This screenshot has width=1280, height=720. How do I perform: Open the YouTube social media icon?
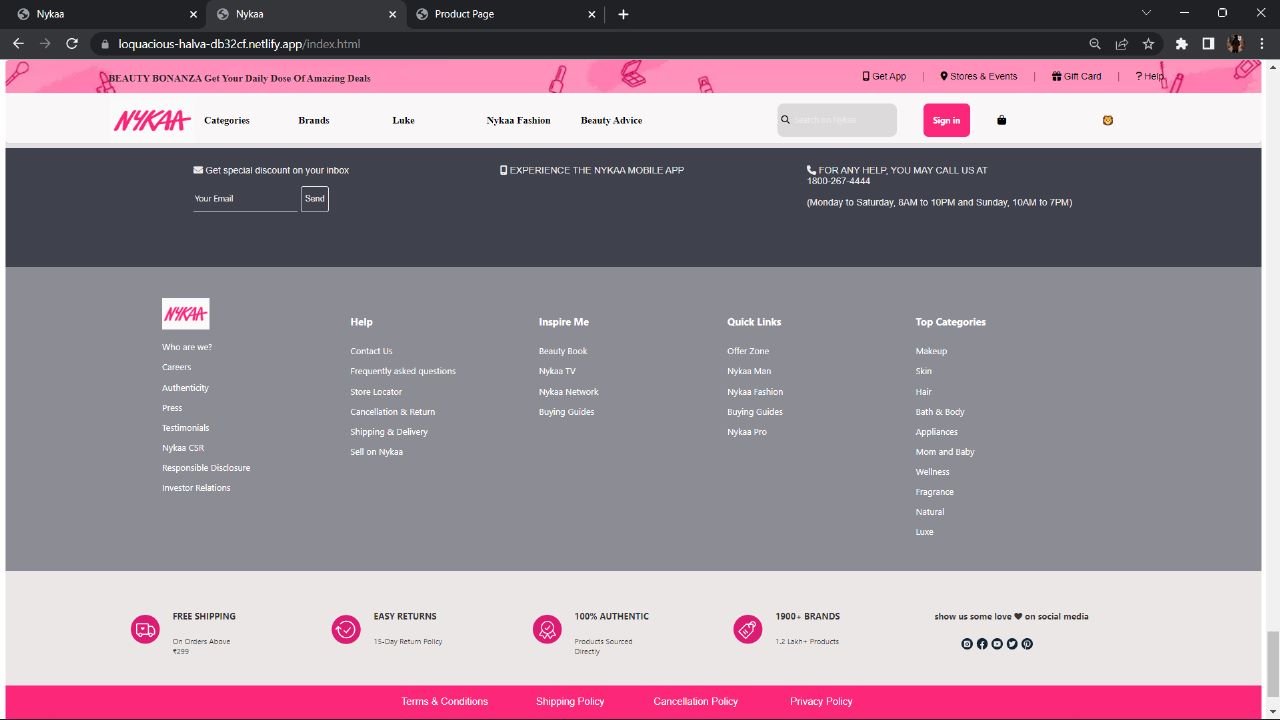pos(997,644)
